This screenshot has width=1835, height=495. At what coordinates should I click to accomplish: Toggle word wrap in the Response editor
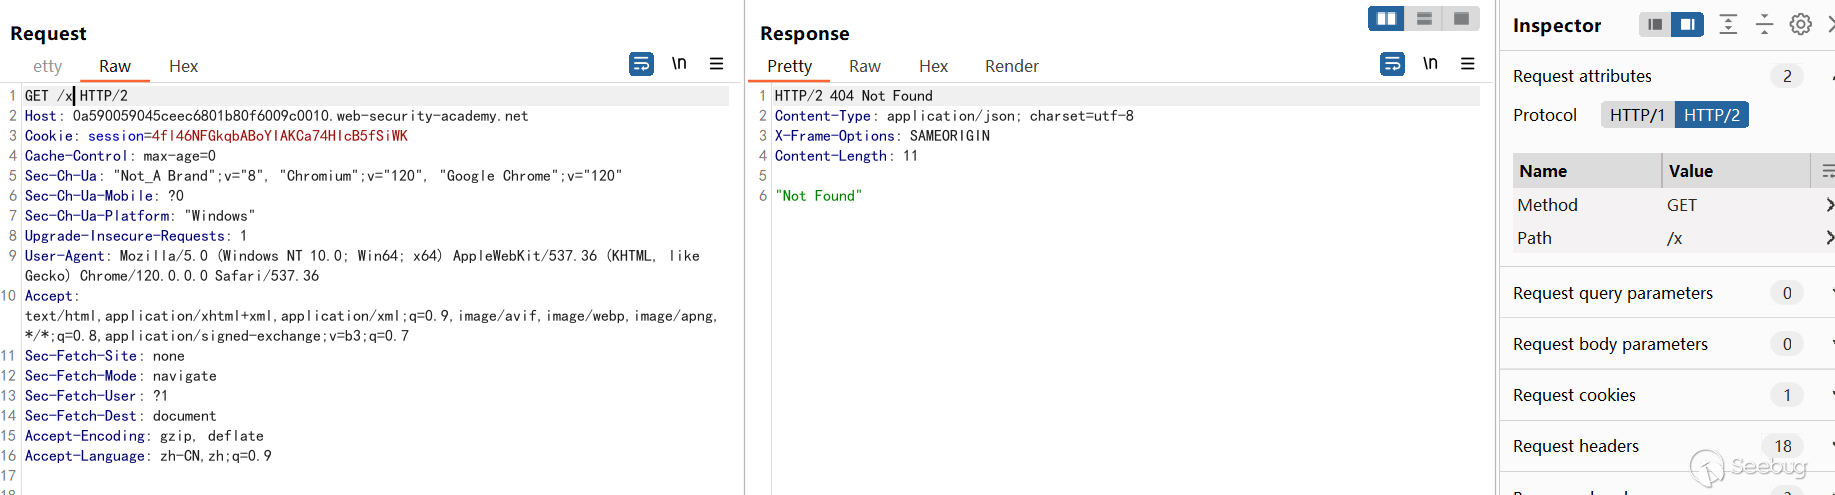tap(1392, 64)
